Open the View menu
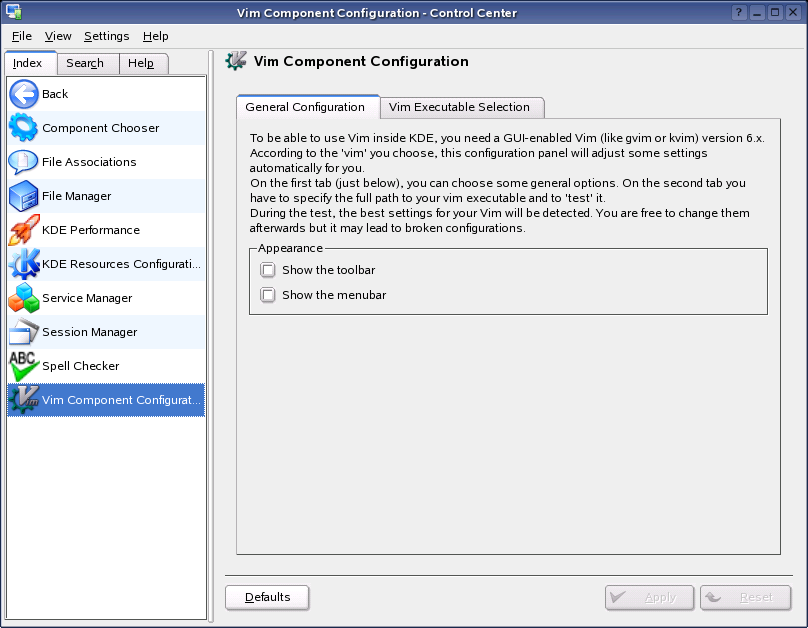This screenshot has width=808, height=628. coord(58,36)
